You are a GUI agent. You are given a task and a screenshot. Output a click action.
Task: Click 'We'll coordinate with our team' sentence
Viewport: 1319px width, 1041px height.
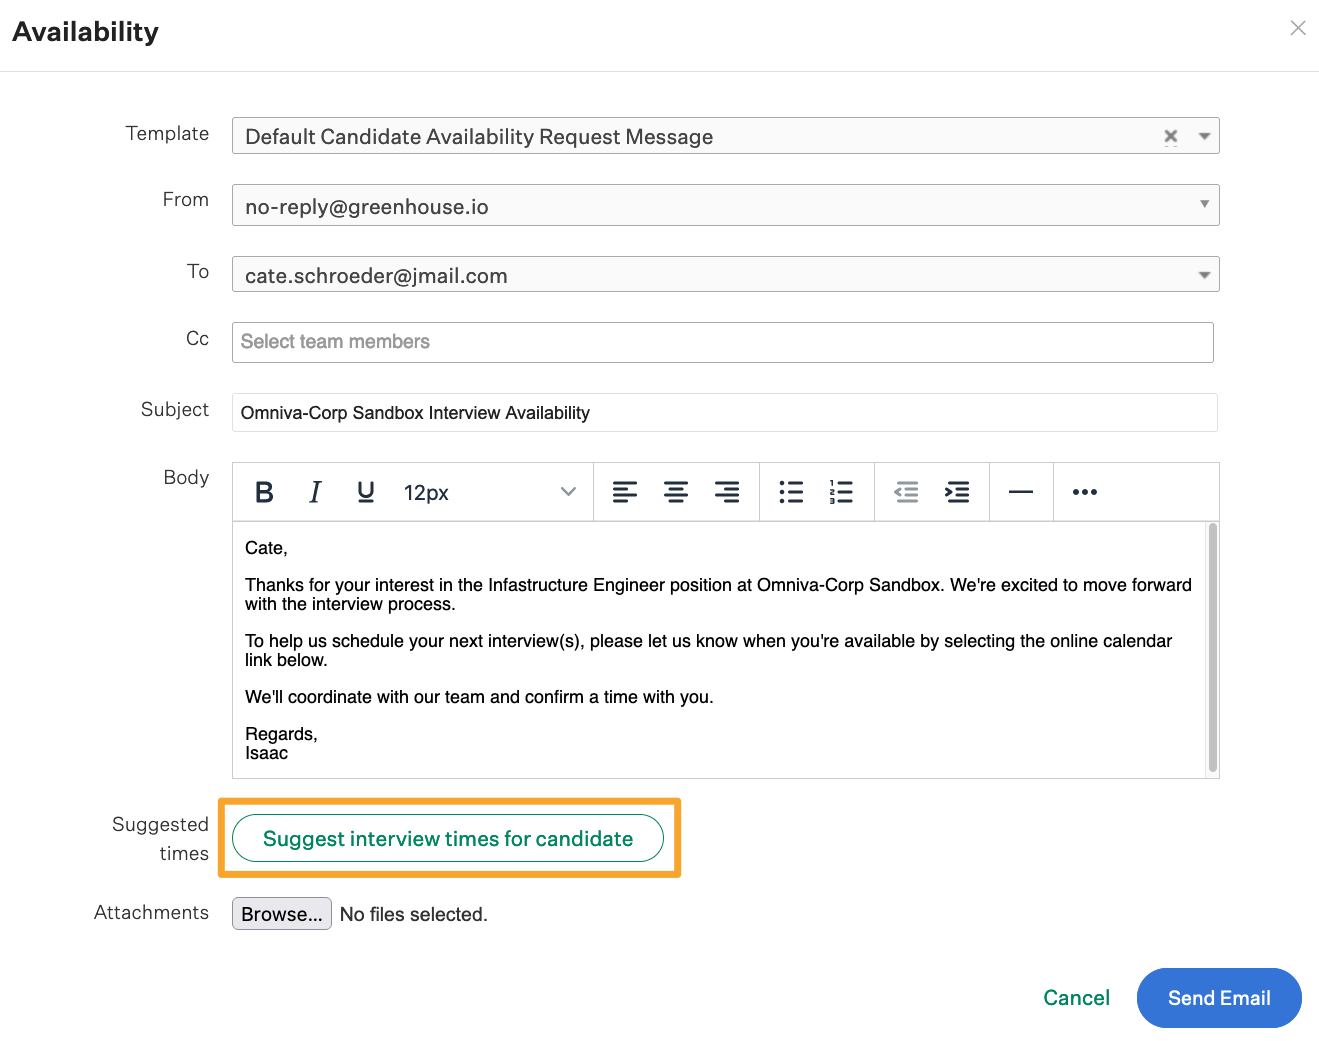pos(479,697)
